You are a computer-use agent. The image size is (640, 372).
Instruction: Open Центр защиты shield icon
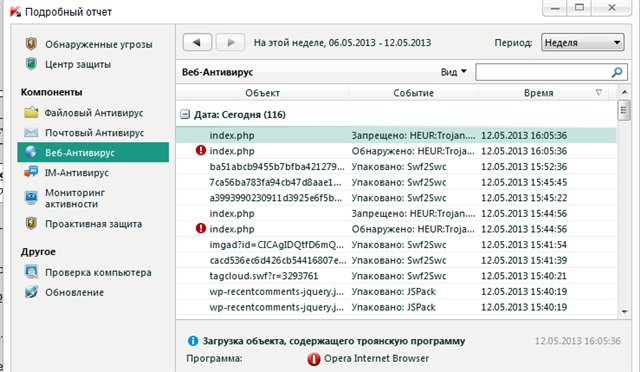31,64
